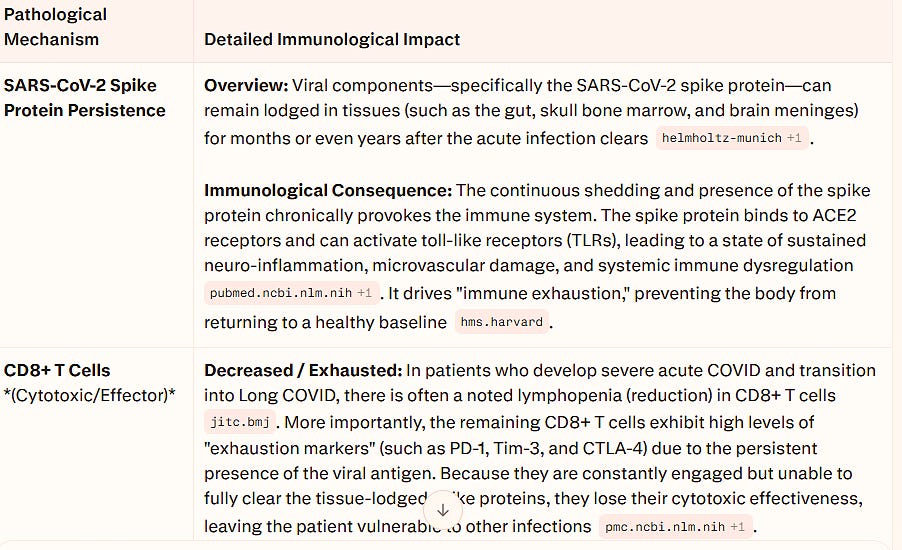Click the Detailed Immunological Impact column header
This screenshot has width=902, height=550.
(332, 39)
